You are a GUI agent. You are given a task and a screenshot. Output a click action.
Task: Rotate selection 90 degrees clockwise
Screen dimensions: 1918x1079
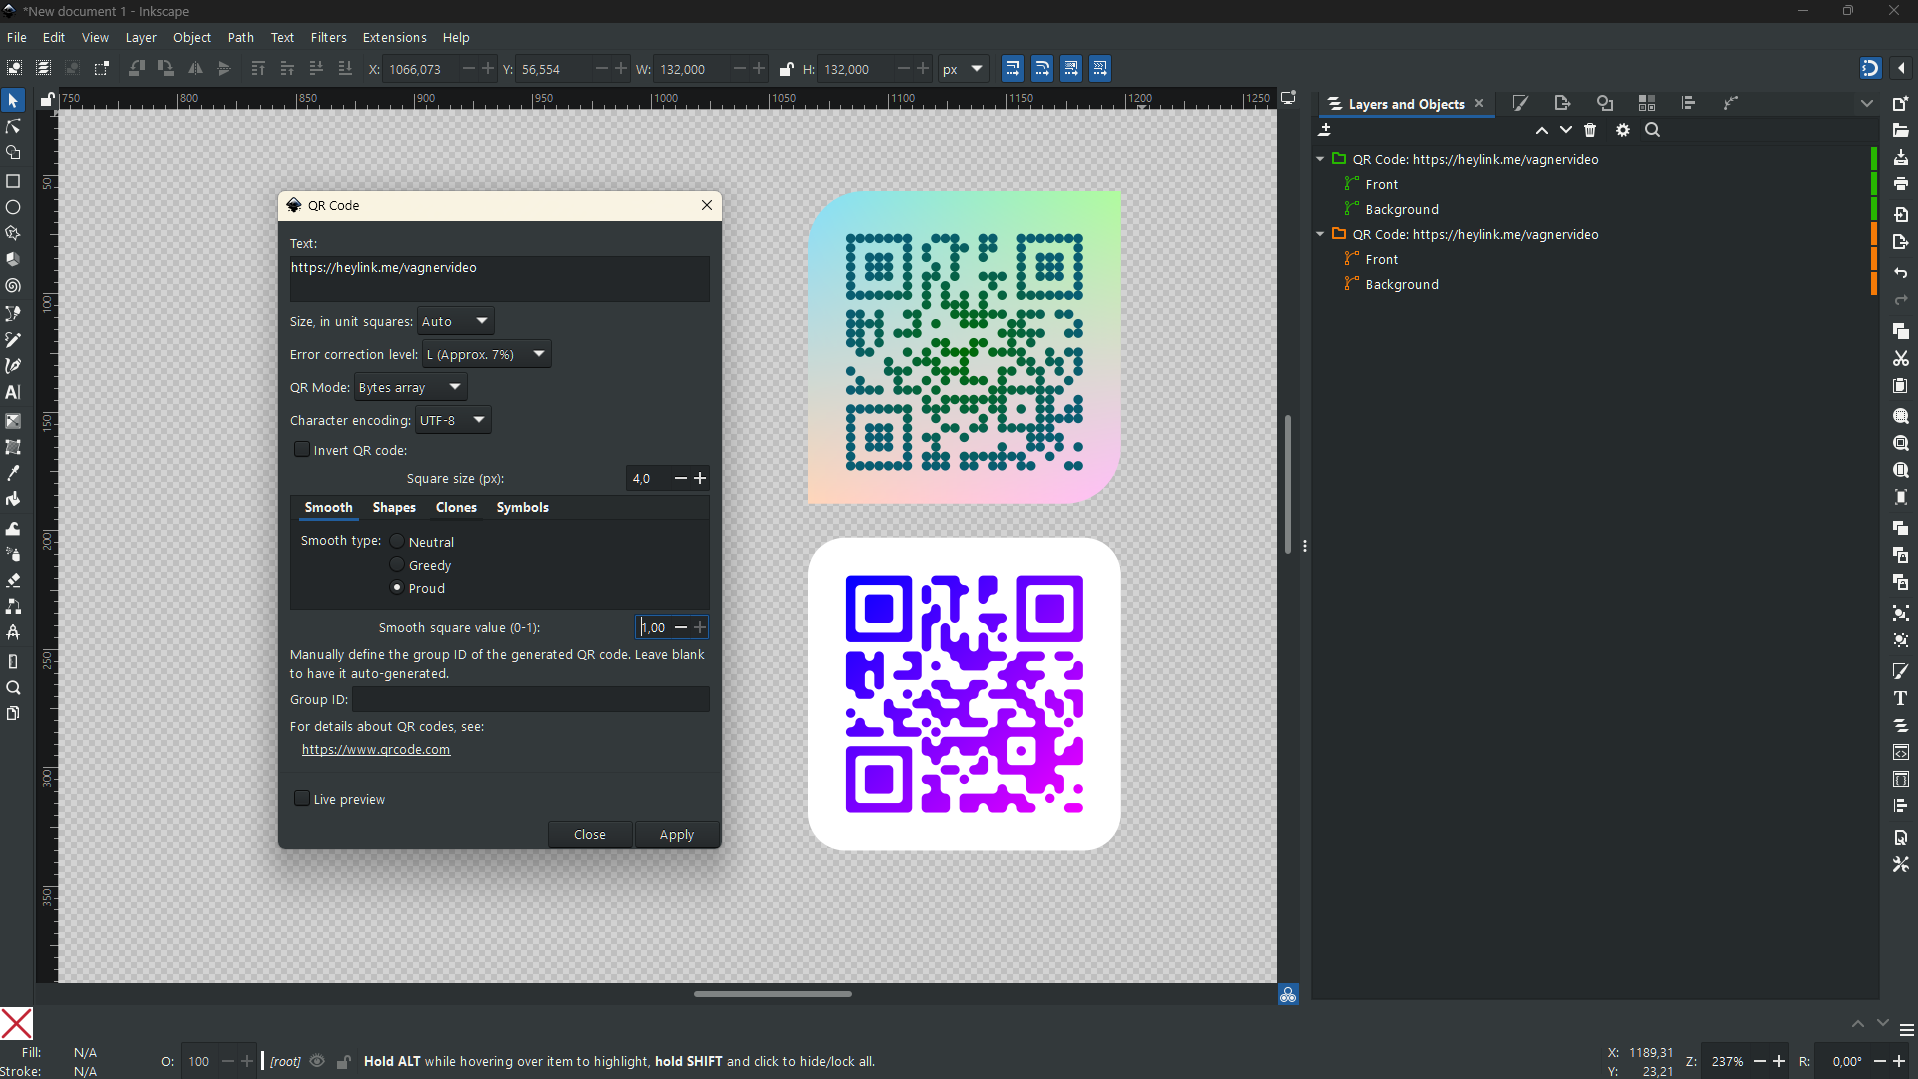coord(166,69)
